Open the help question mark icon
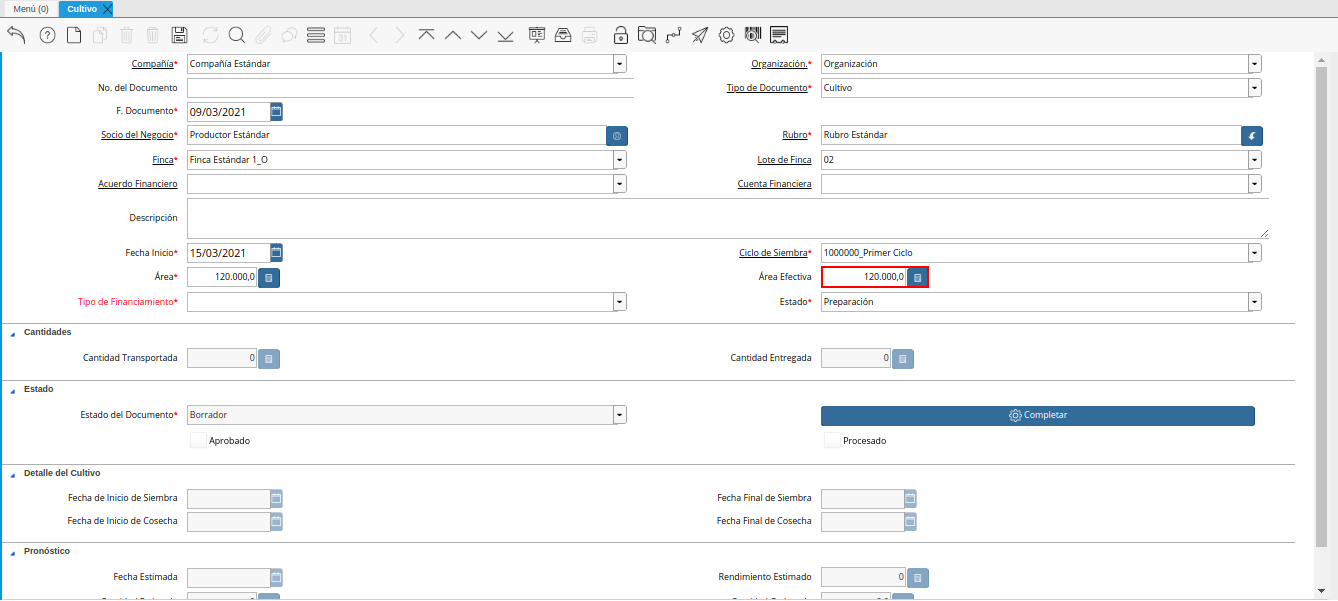The image size is (1338, 601). (x=47, y=35)
